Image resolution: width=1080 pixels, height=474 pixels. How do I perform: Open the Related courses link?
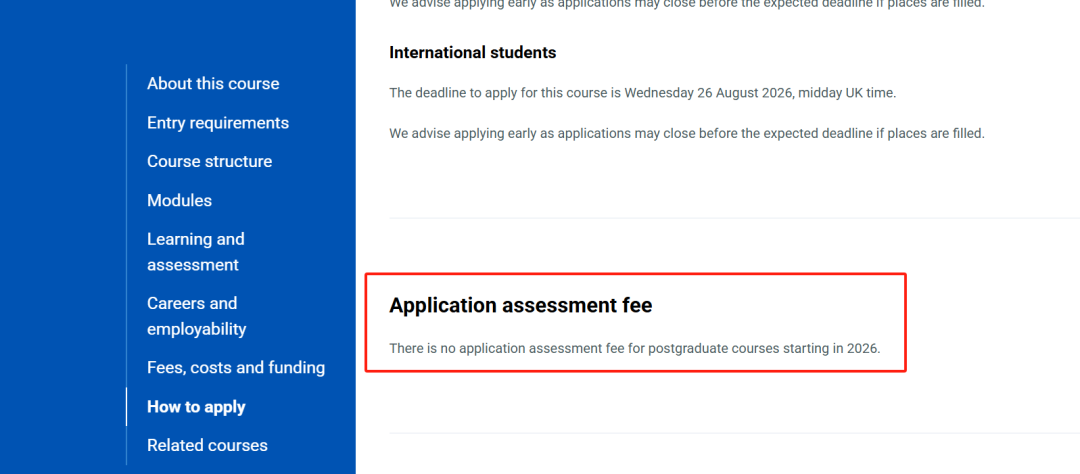pos(207,446)
